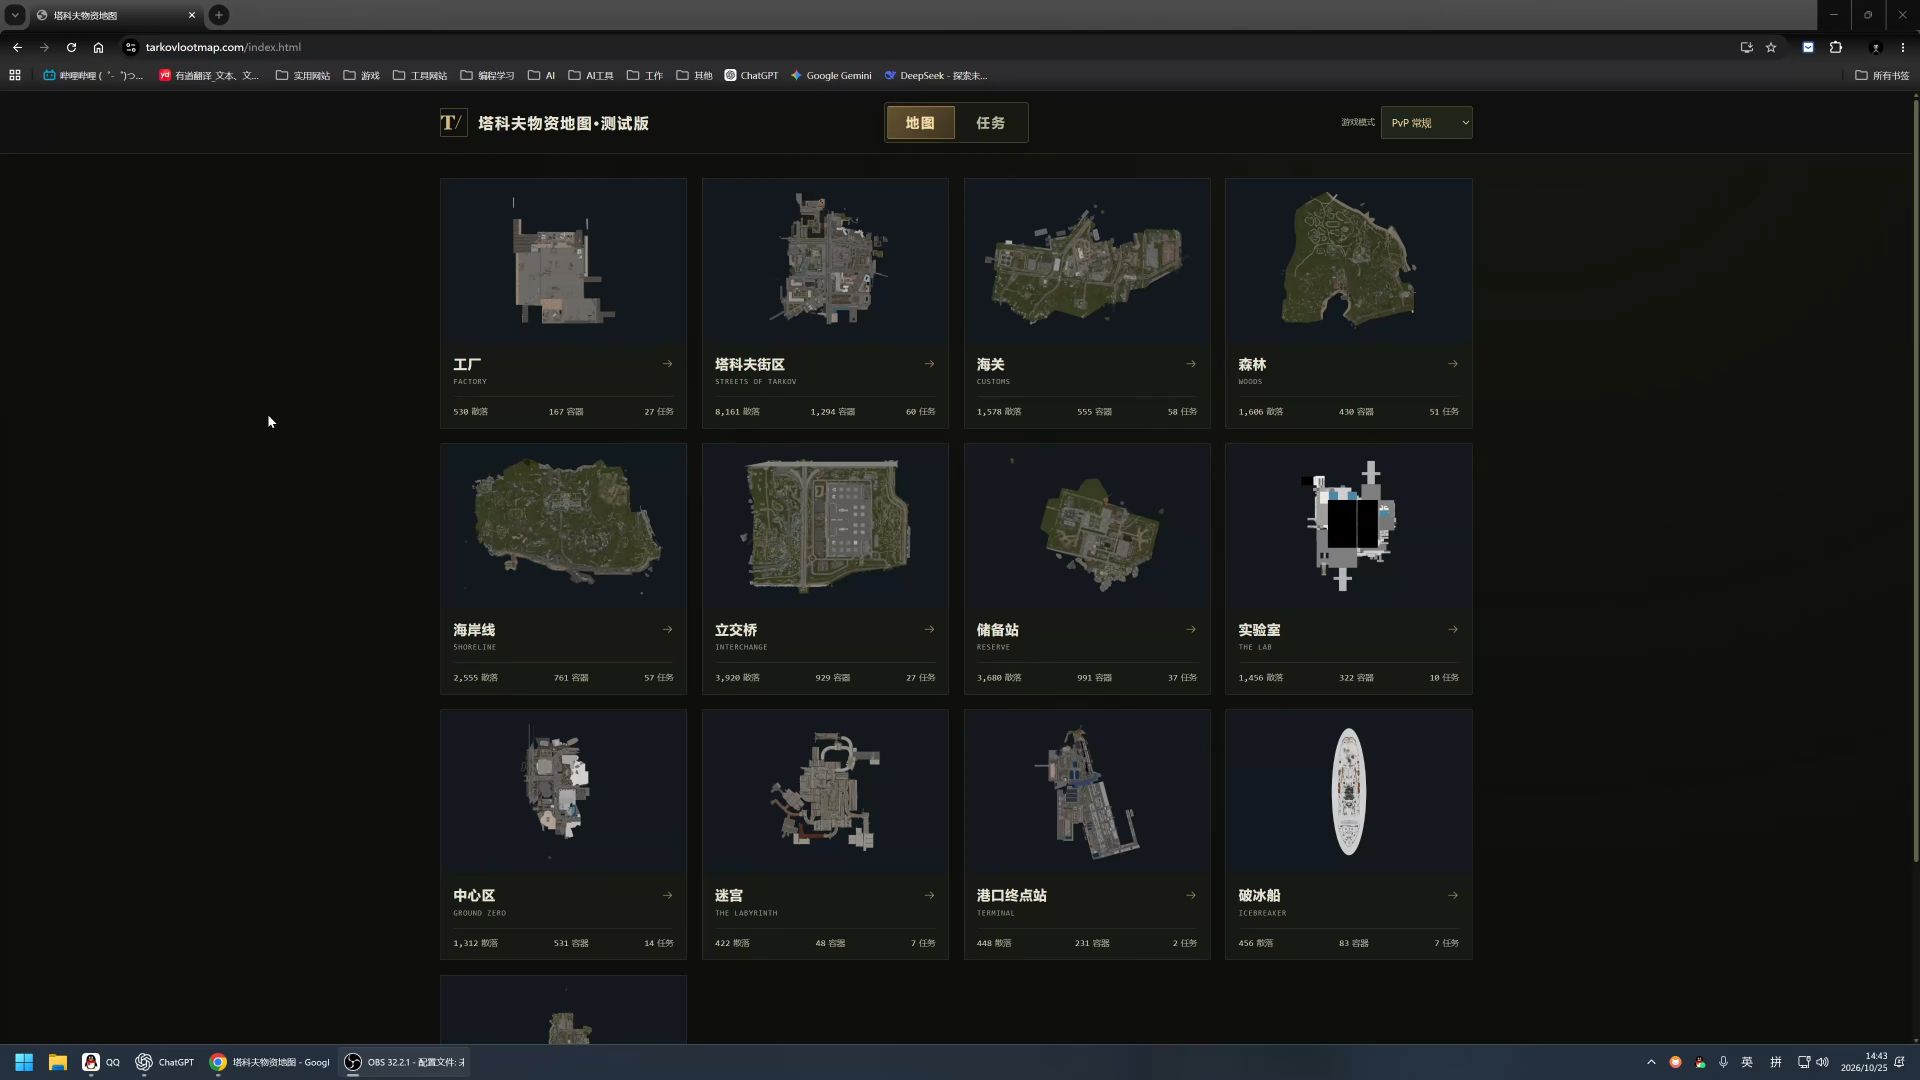Click the T logo icon beside site title
Image resolution: width=1920 pixels, height=1080 pixels.
(x=453, y=123)
